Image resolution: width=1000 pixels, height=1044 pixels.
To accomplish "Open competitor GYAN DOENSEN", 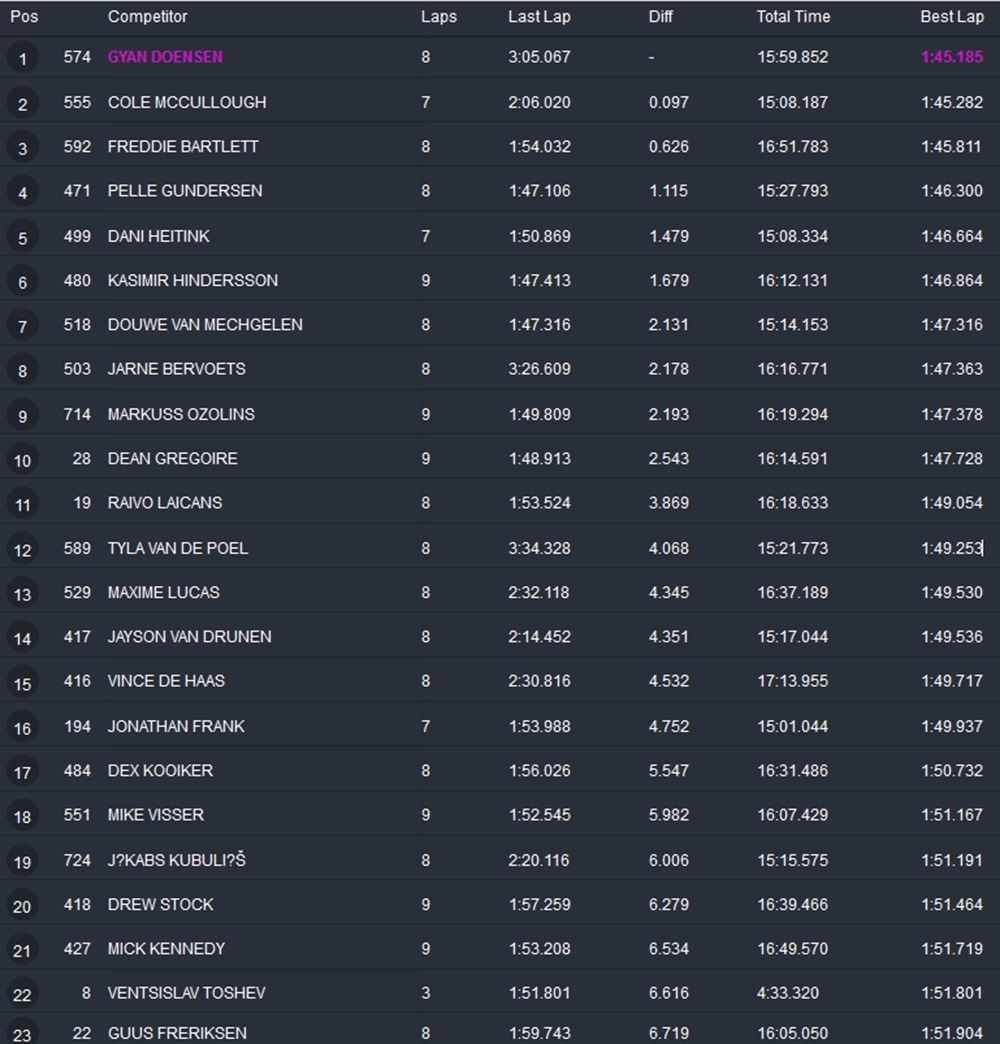I will click(x=165, y=57).
